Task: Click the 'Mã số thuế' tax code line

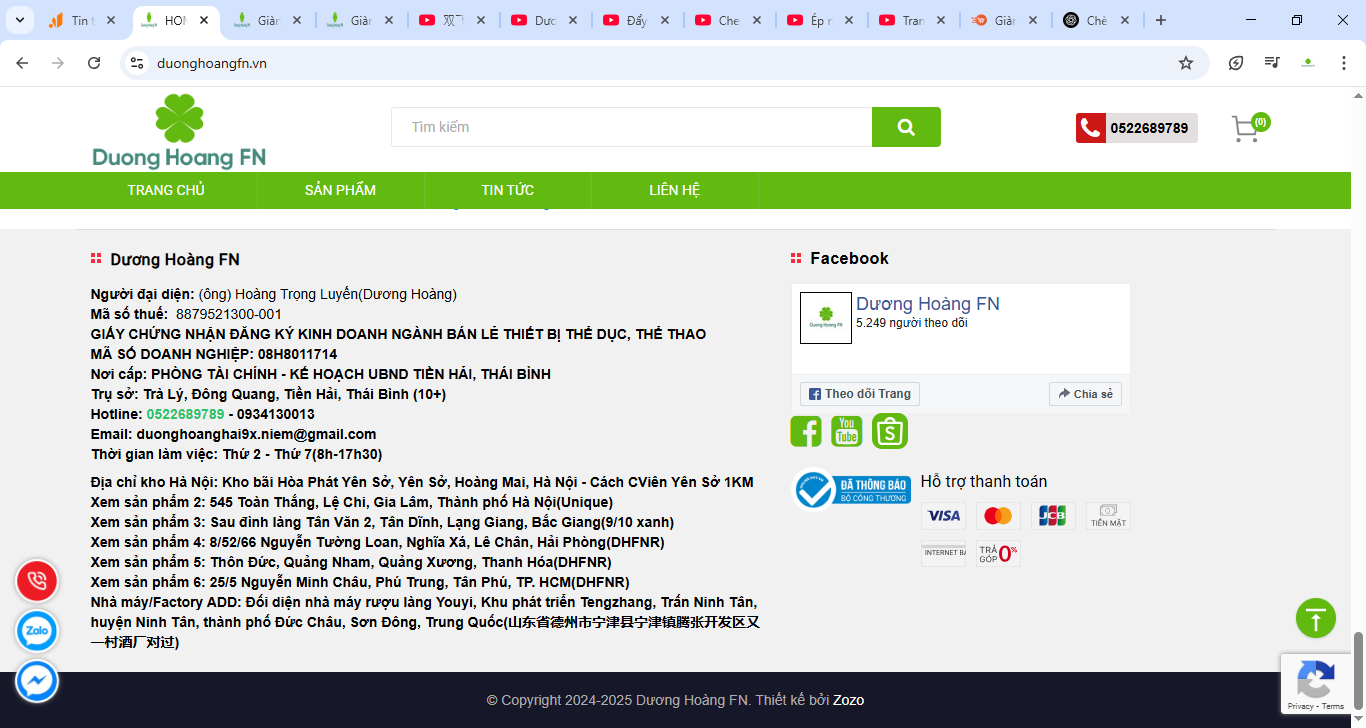Action: [x=186, y=314]
